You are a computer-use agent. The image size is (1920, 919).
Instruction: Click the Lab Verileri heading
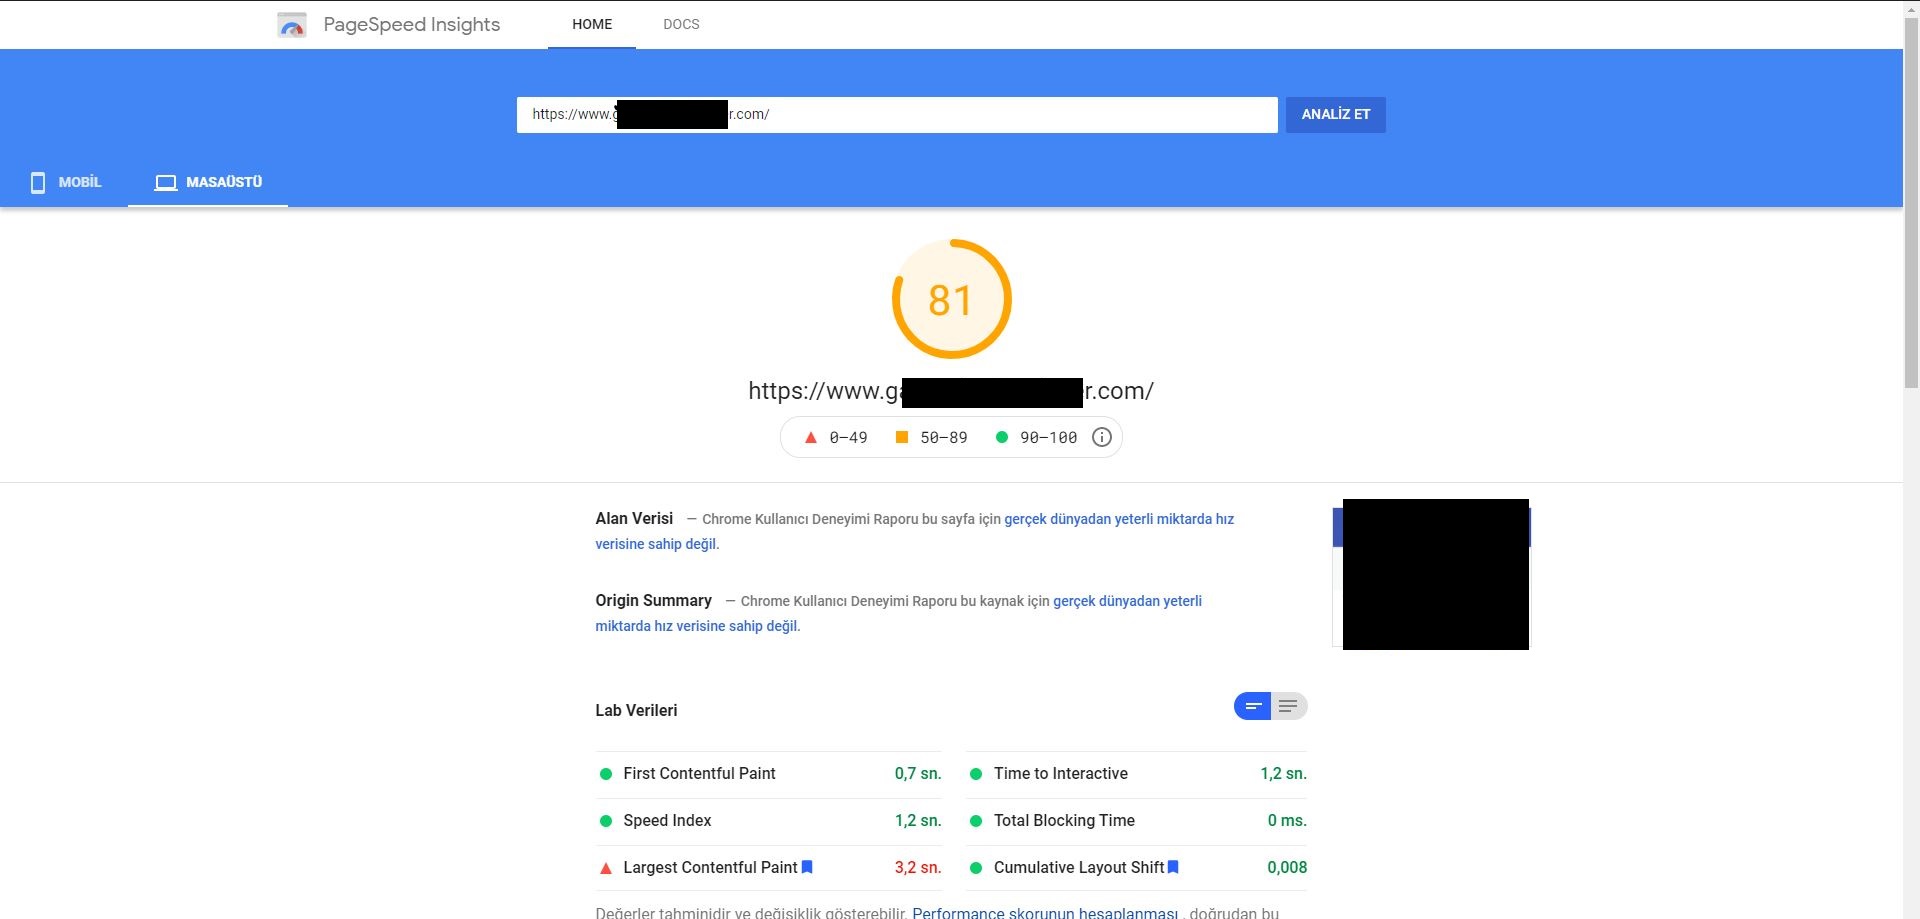click(x=636, y=710)
